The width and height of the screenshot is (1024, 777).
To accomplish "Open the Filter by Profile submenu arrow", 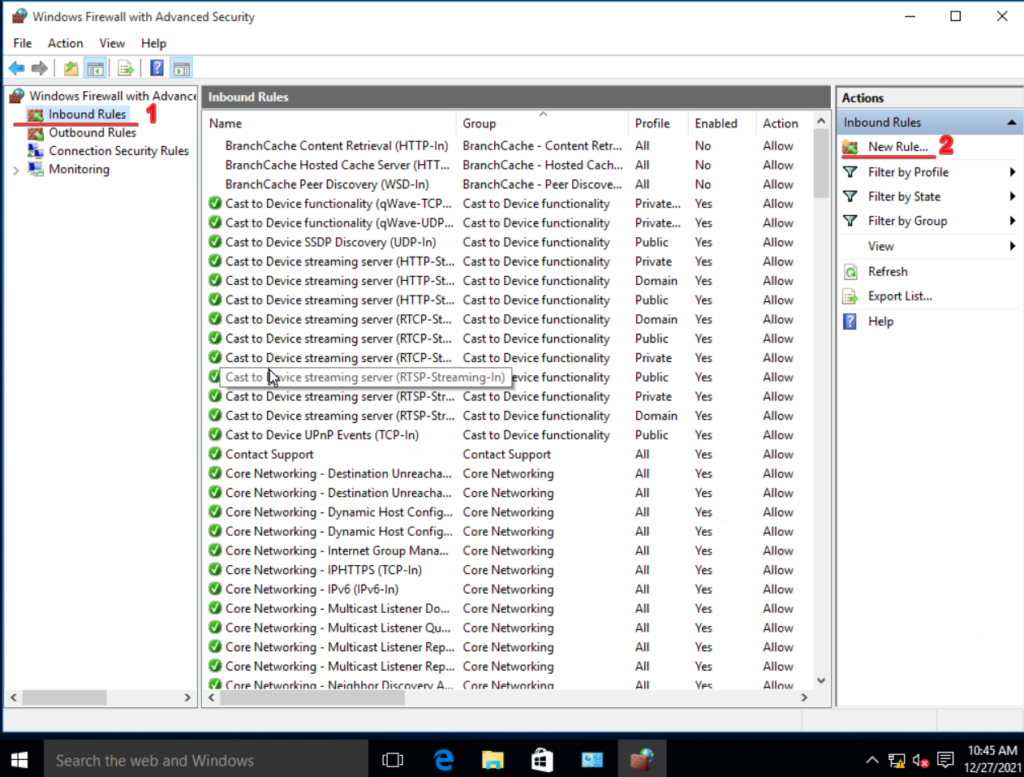I will (1012, 172).
